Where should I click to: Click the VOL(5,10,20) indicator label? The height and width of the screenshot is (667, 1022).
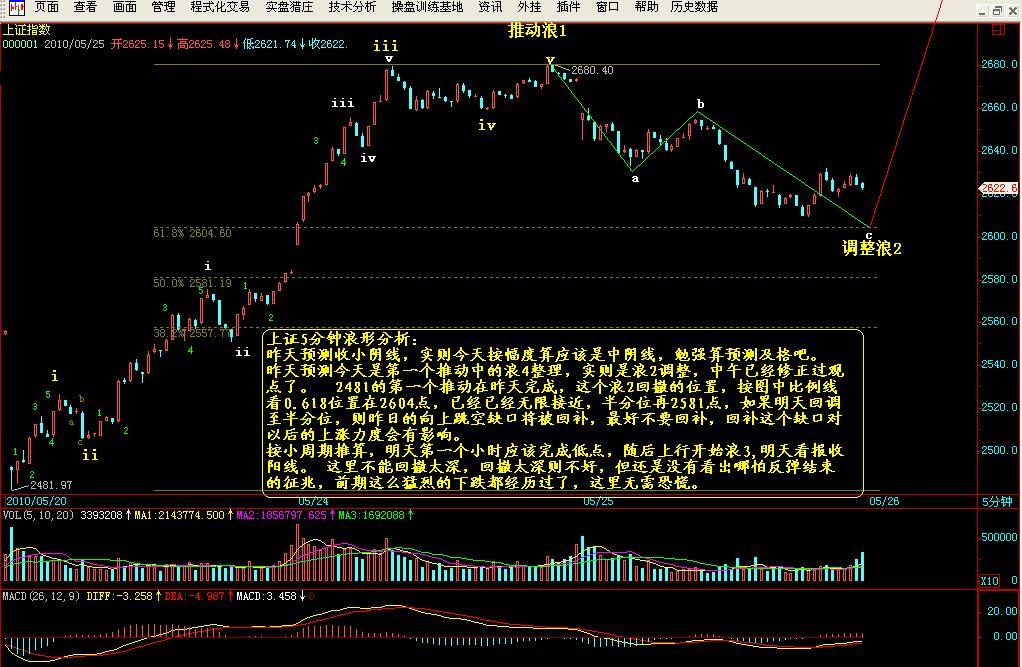point(38,515)
